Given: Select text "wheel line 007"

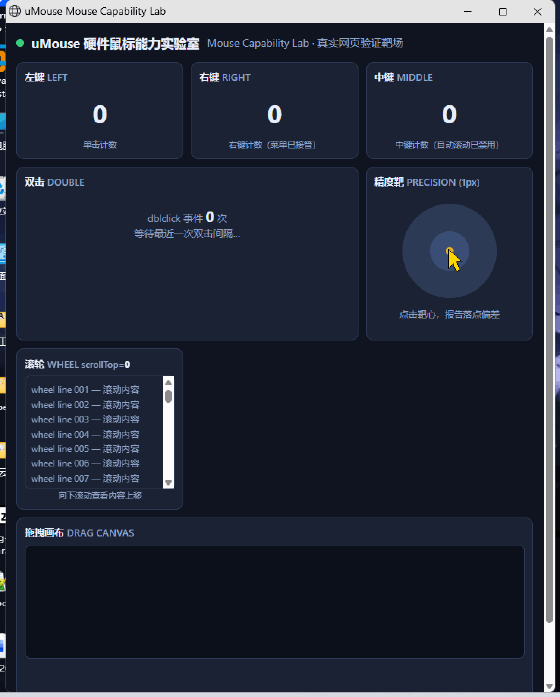Looking at the screenshot, I should click(x=60, y=479).
